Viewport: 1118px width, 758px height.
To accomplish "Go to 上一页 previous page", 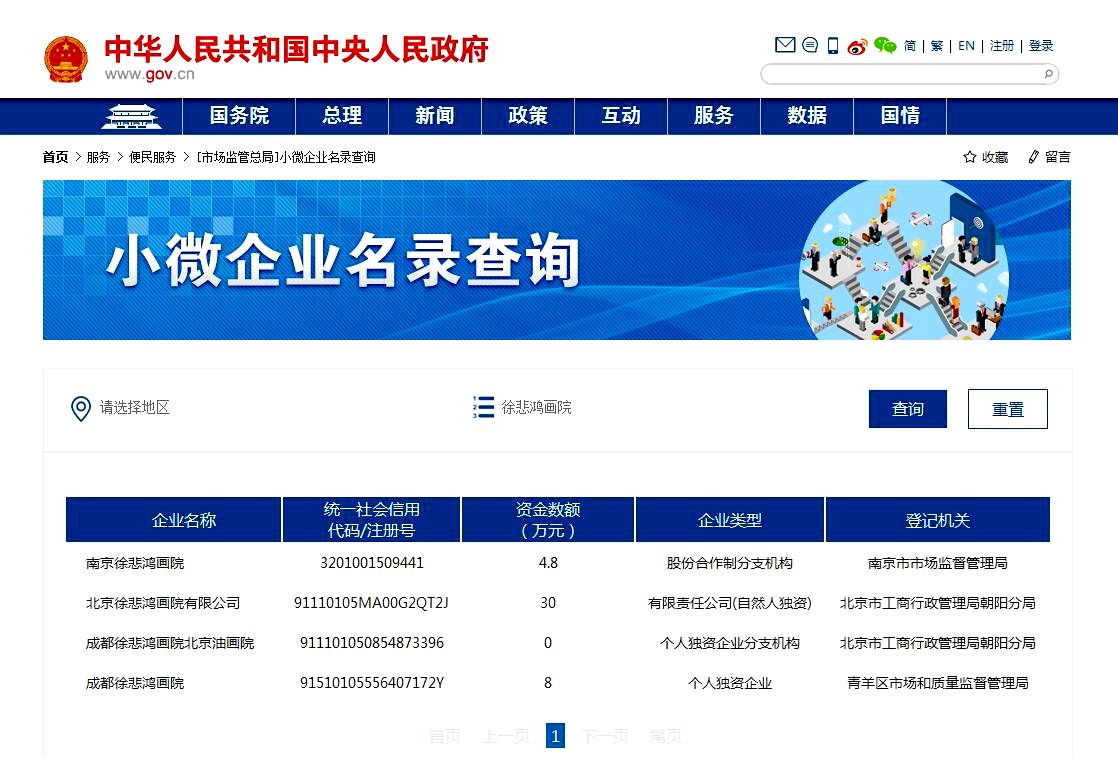I will tap(506, 736).
